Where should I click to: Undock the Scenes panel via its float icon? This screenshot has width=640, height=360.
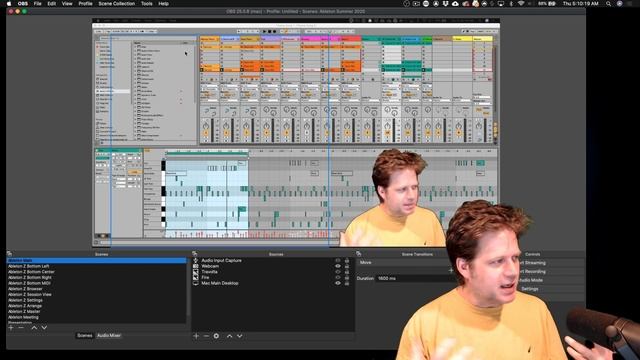(x=9, y=254)
